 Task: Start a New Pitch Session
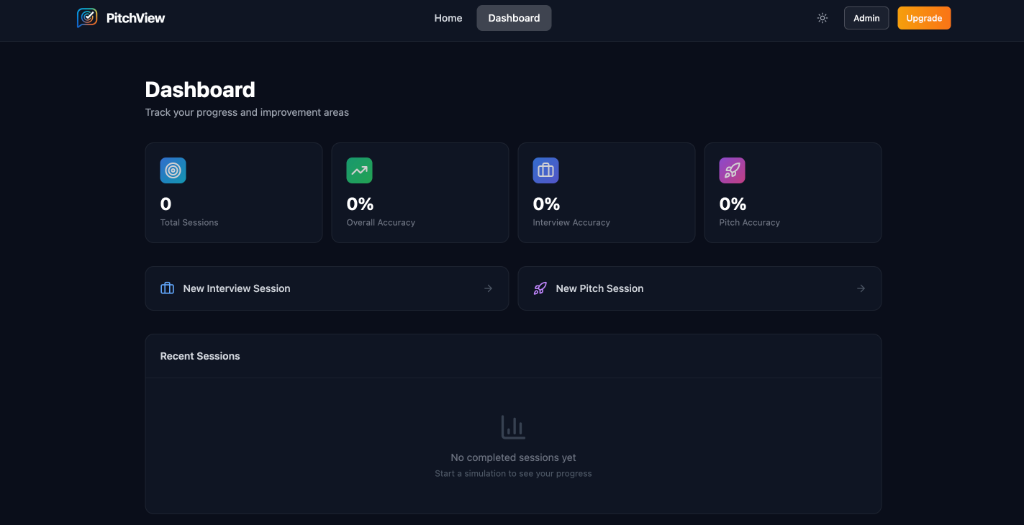(x=699, y=288)
